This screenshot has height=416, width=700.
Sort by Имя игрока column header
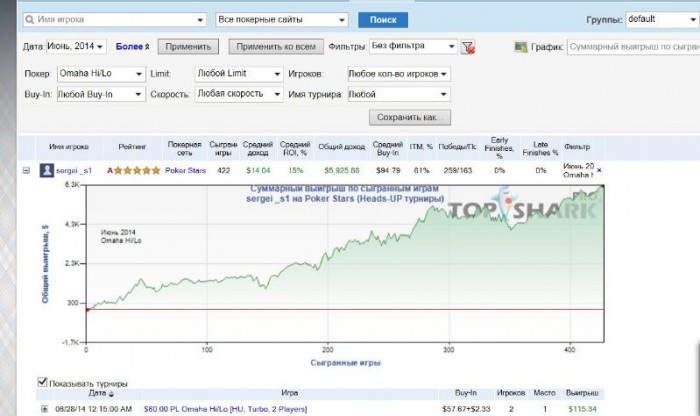69,147
